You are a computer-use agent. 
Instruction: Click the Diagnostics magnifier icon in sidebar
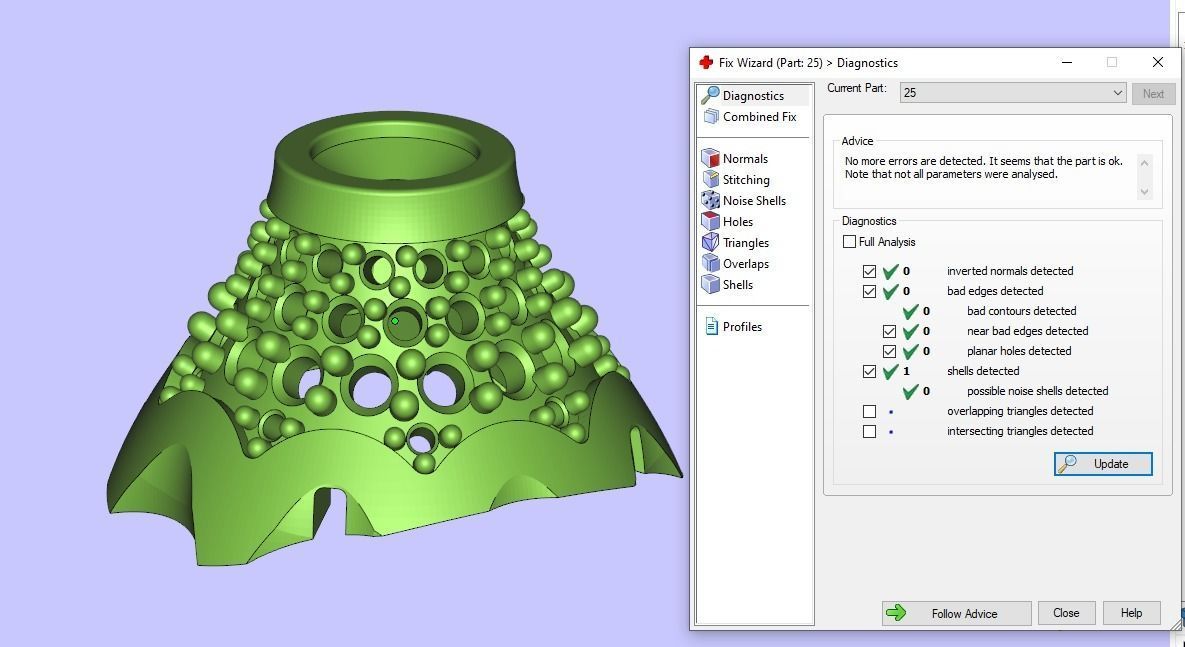pyautogui.click(x=710, y=95)
